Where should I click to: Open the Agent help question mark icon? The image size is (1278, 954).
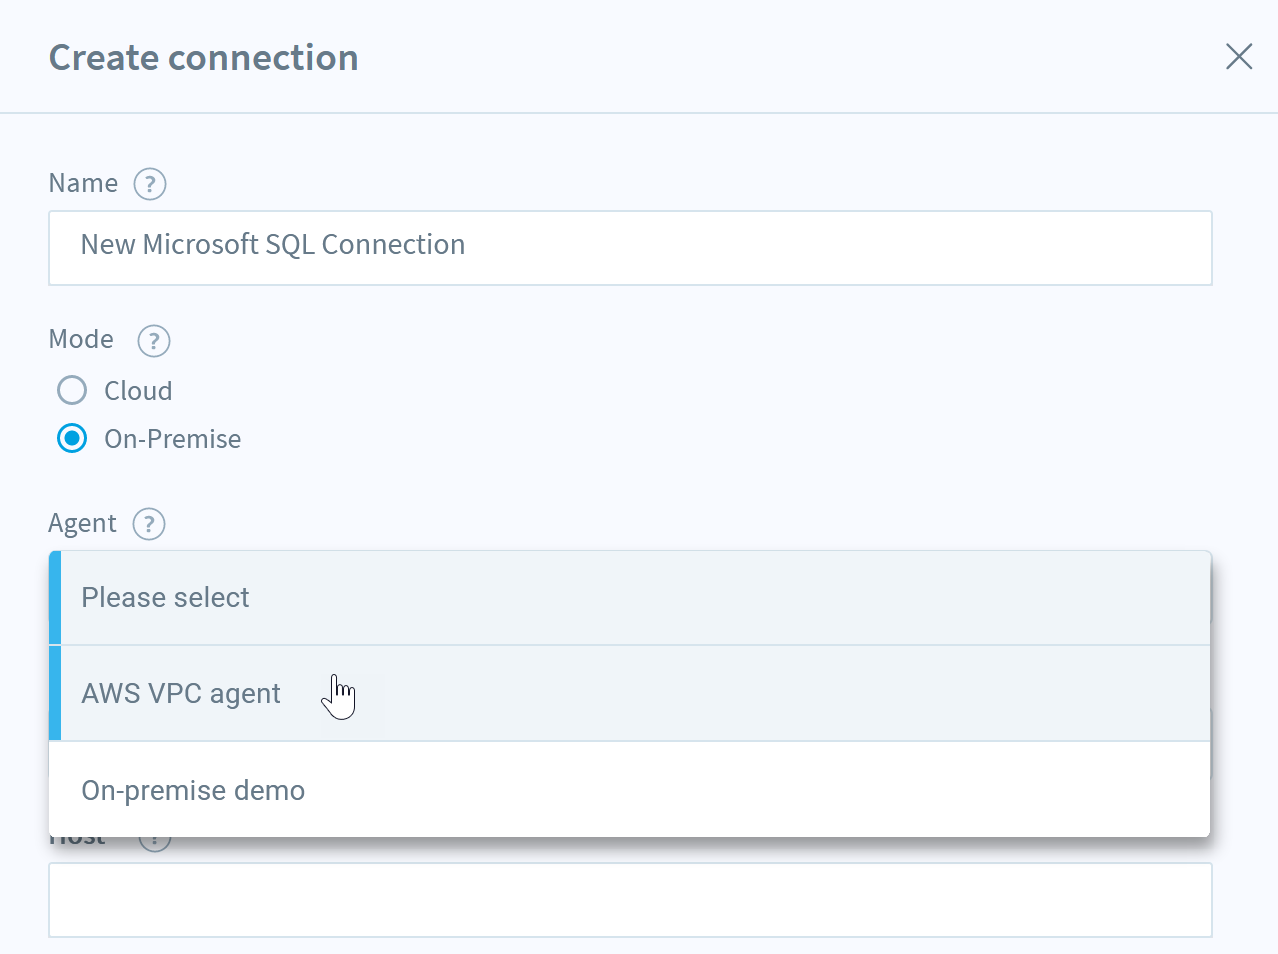click(x=149, y=524)
